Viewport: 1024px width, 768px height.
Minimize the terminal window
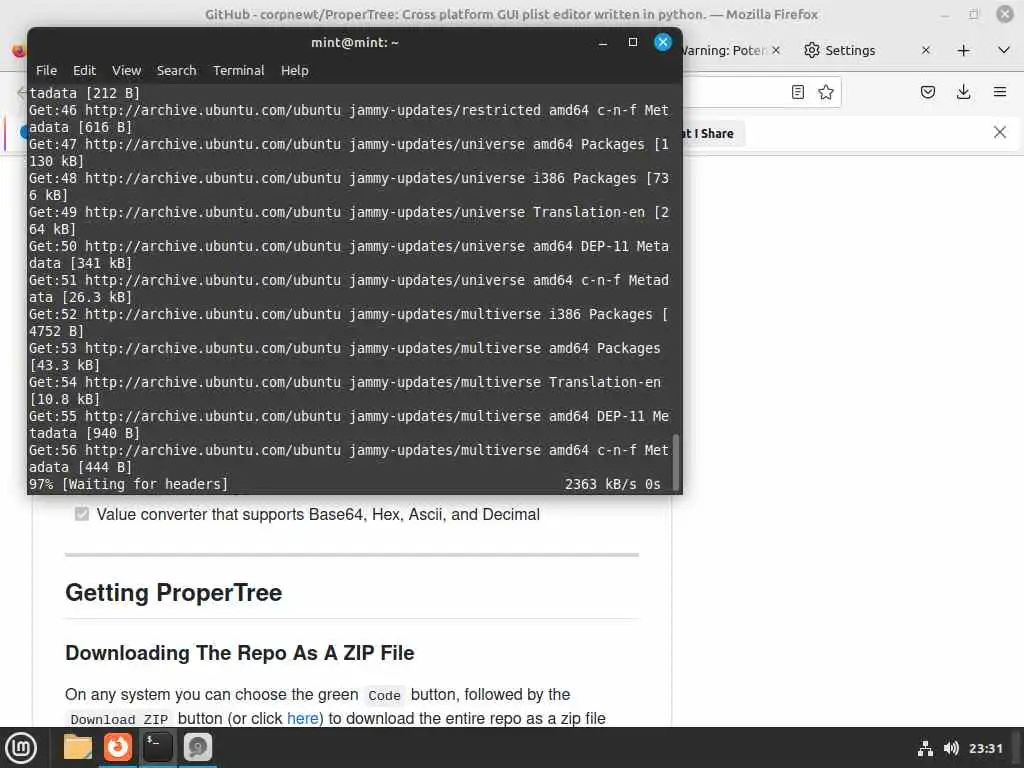(603, 42)
